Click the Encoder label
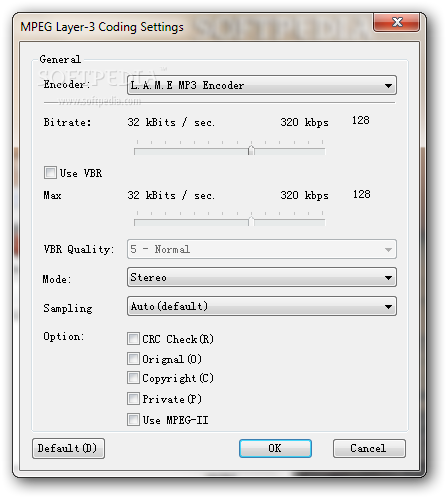 click(x=67, y=85)
